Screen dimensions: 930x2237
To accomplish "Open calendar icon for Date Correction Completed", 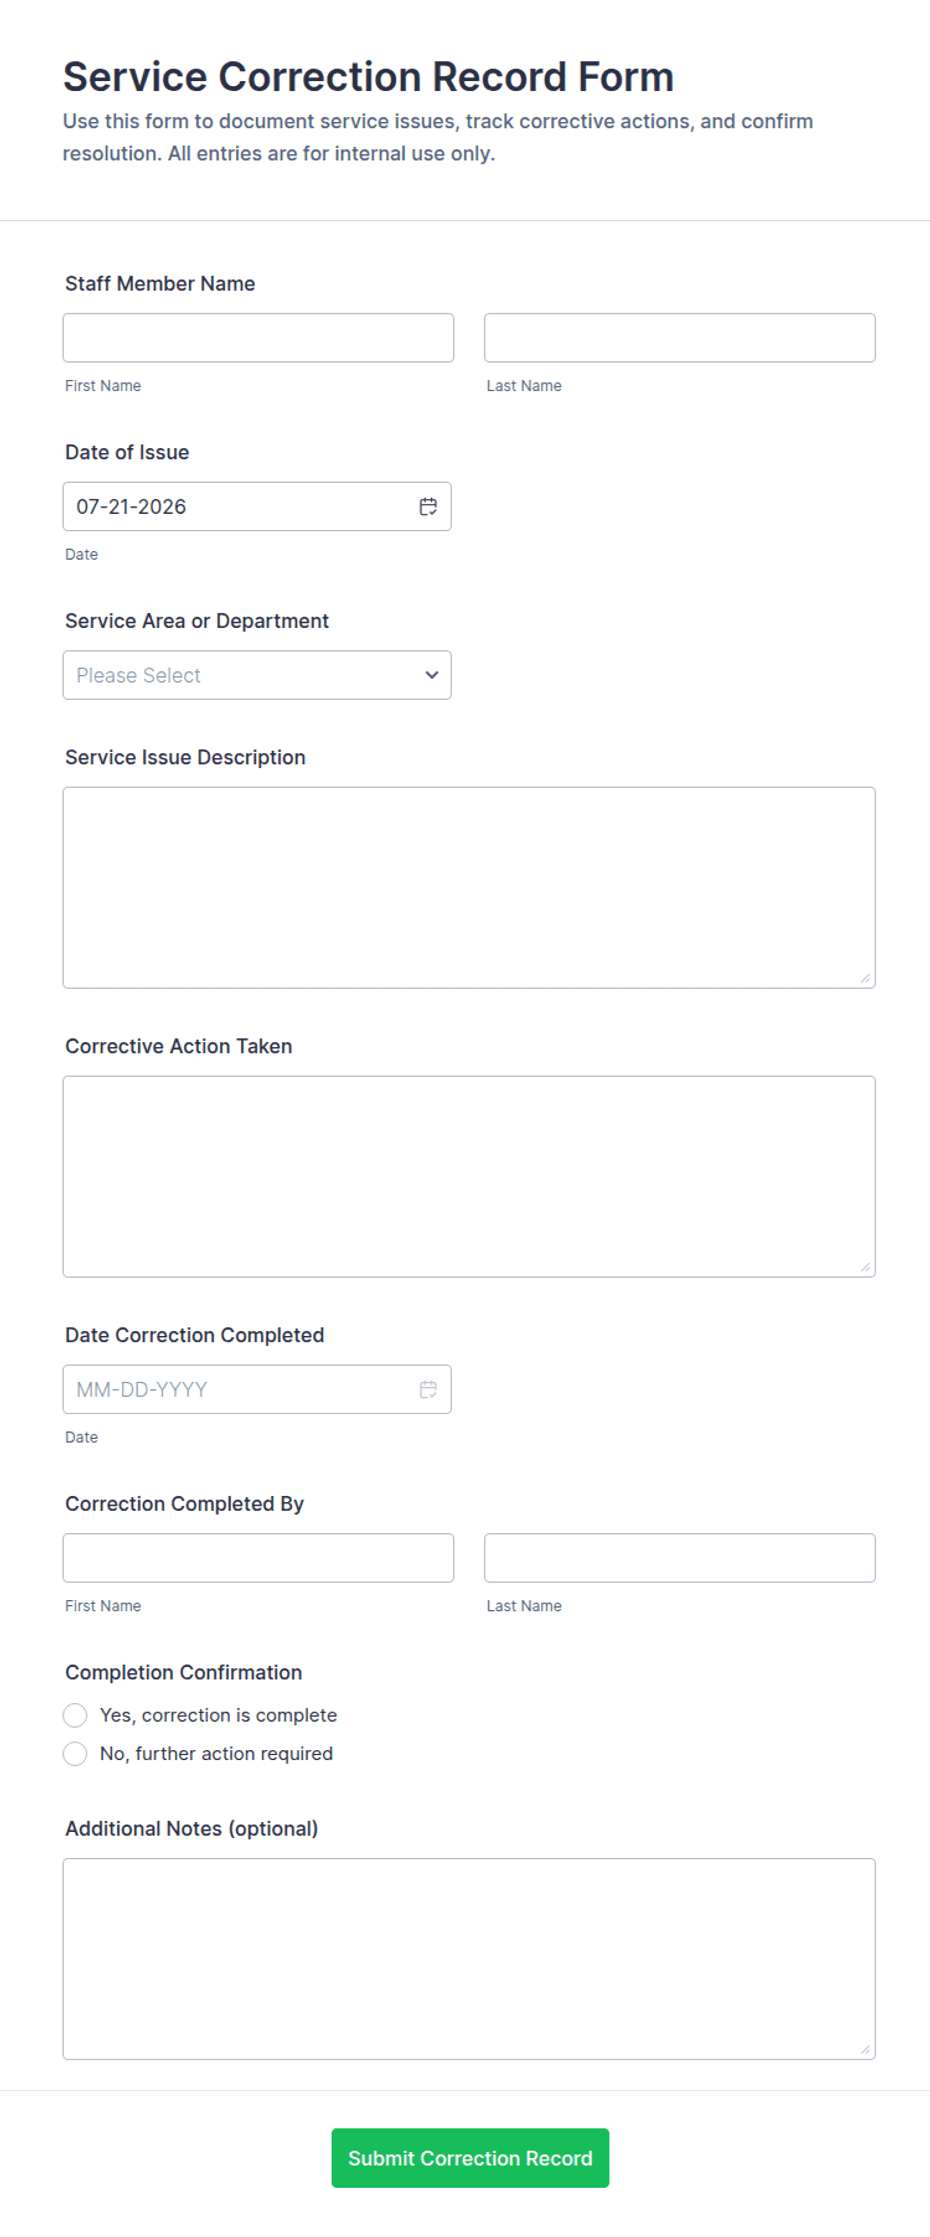I will coord(428,1390).
